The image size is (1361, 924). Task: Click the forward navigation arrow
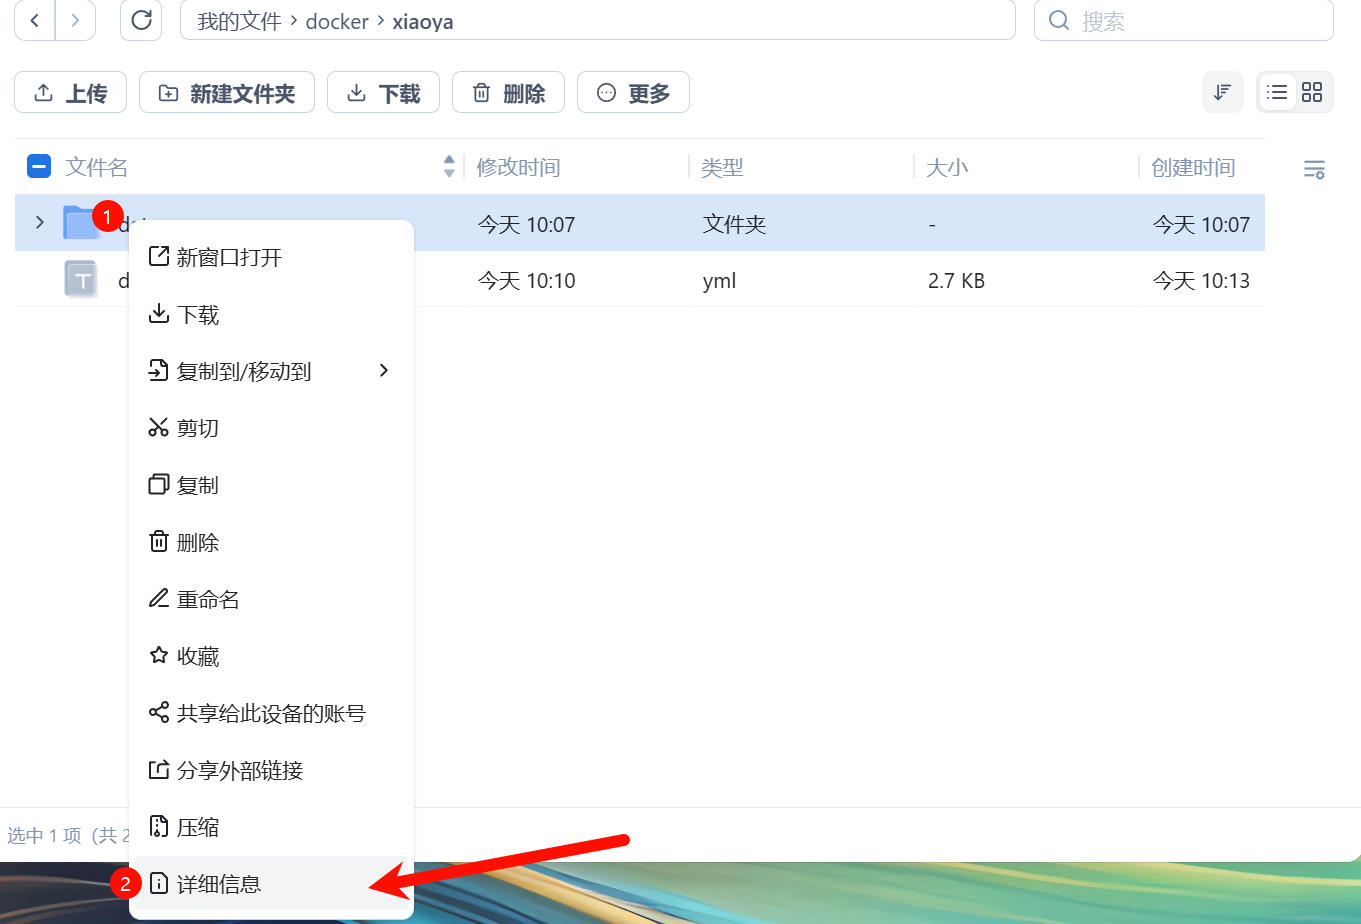[76, 20]
